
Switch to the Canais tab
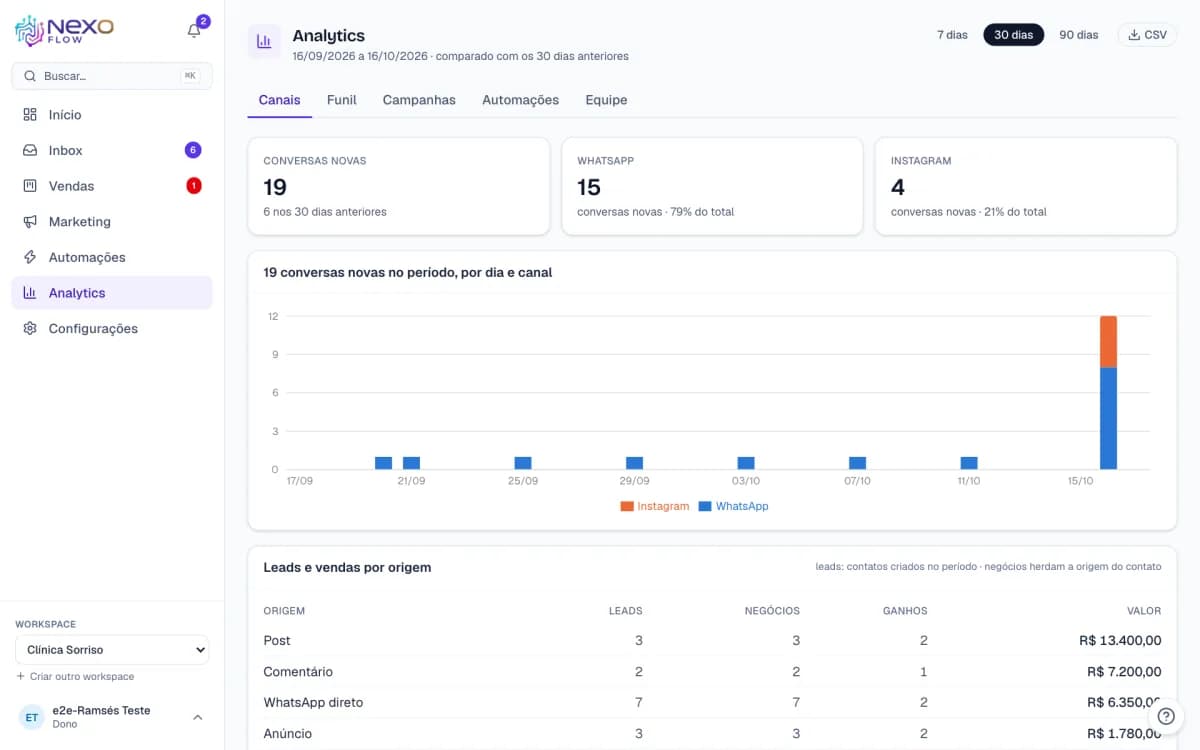coord(279,100)
